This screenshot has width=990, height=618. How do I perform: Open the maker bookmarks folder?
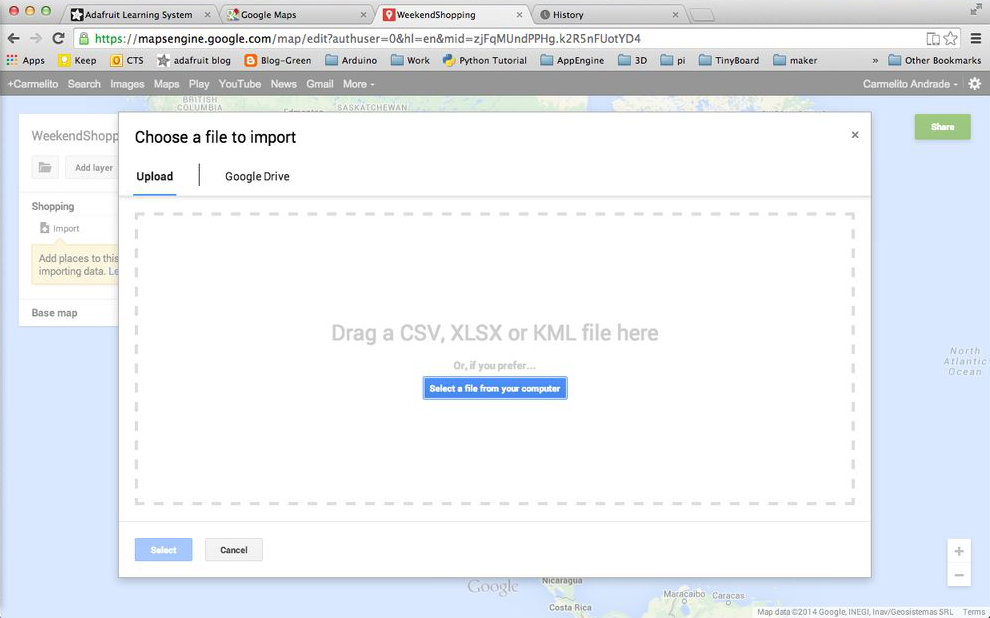pyautogui.click(x=795, y=61)
